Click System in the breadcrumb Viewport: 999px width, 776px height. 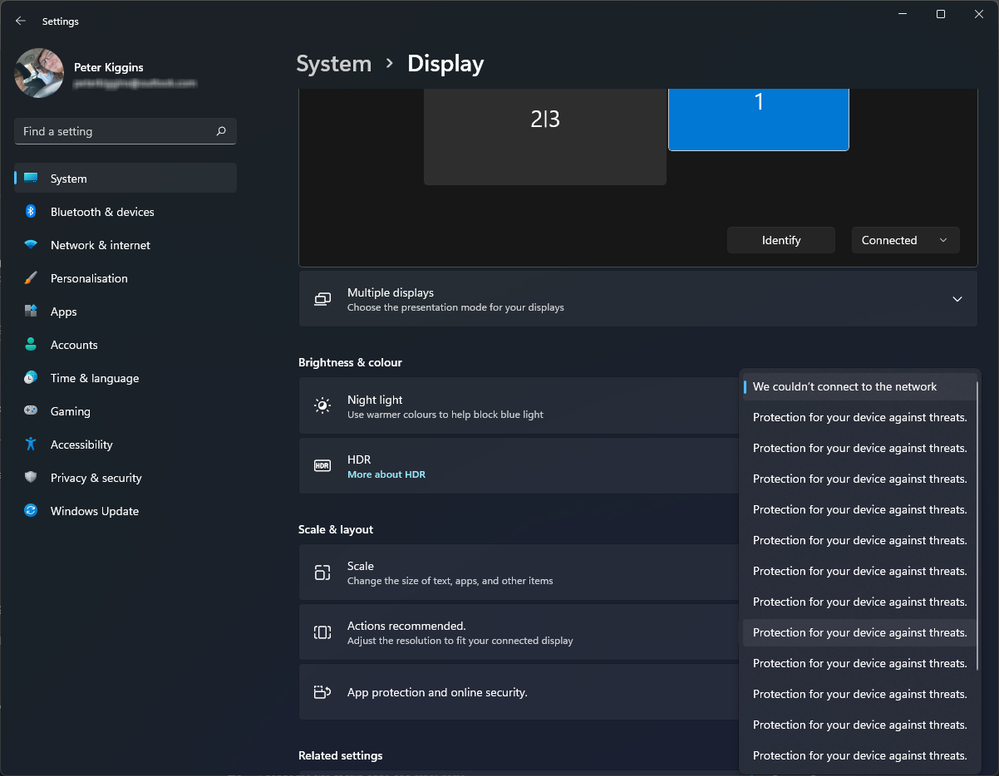[334, 64]
